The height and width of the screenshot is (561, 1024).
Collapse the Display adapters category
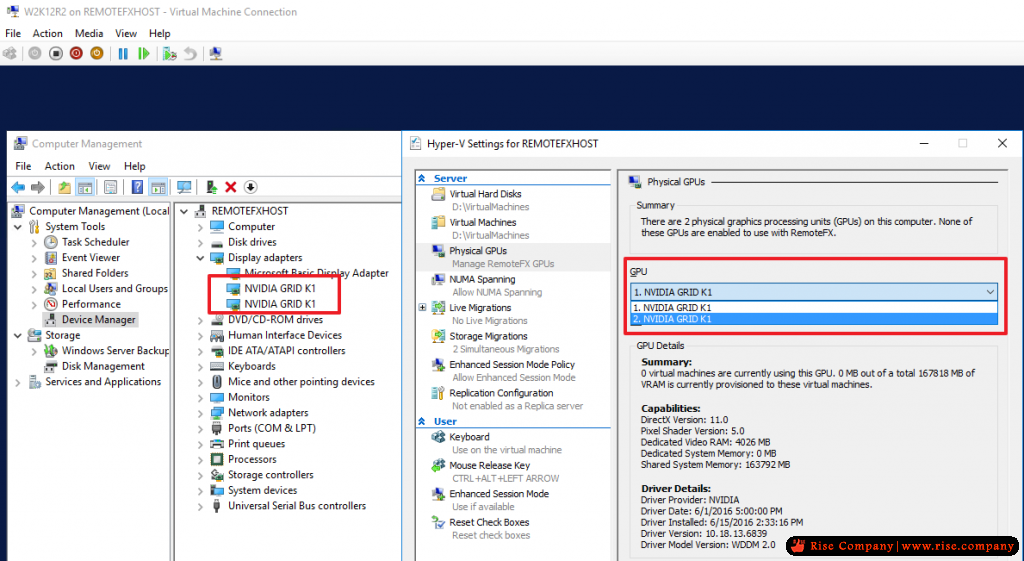tap(200, 258)
